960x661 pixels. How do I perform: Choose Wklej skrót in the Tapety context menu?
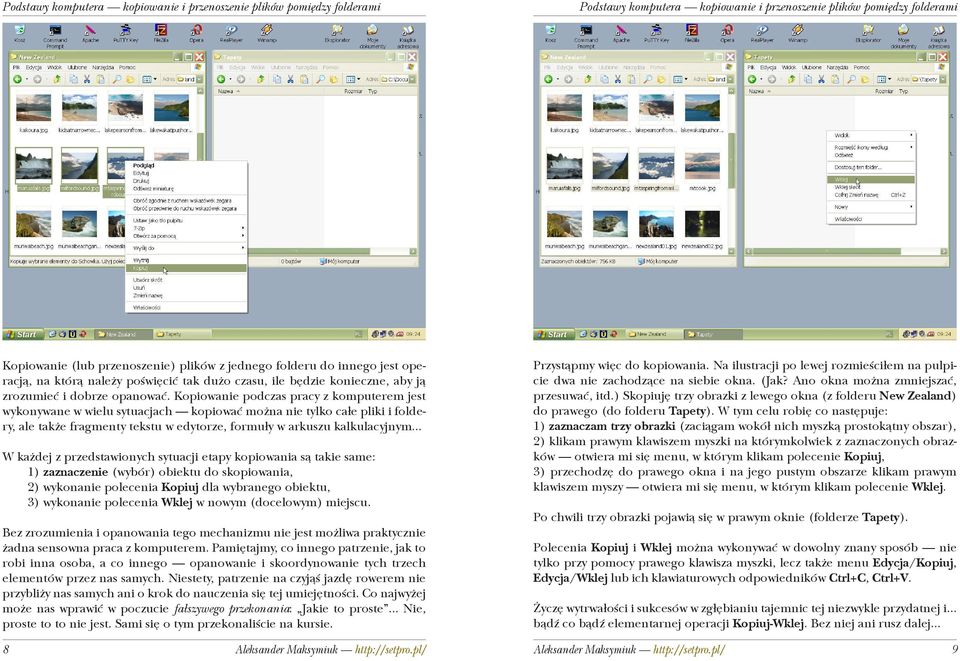tap(871, 187)
